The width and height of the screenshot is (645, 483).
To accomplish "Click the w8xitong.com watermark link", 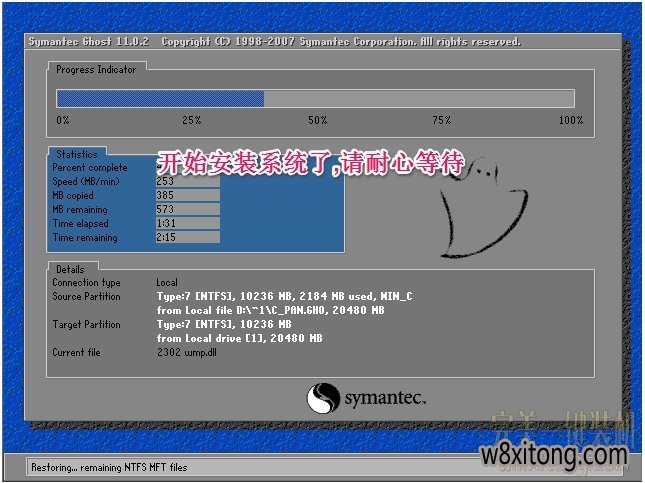I will [554, 456].
